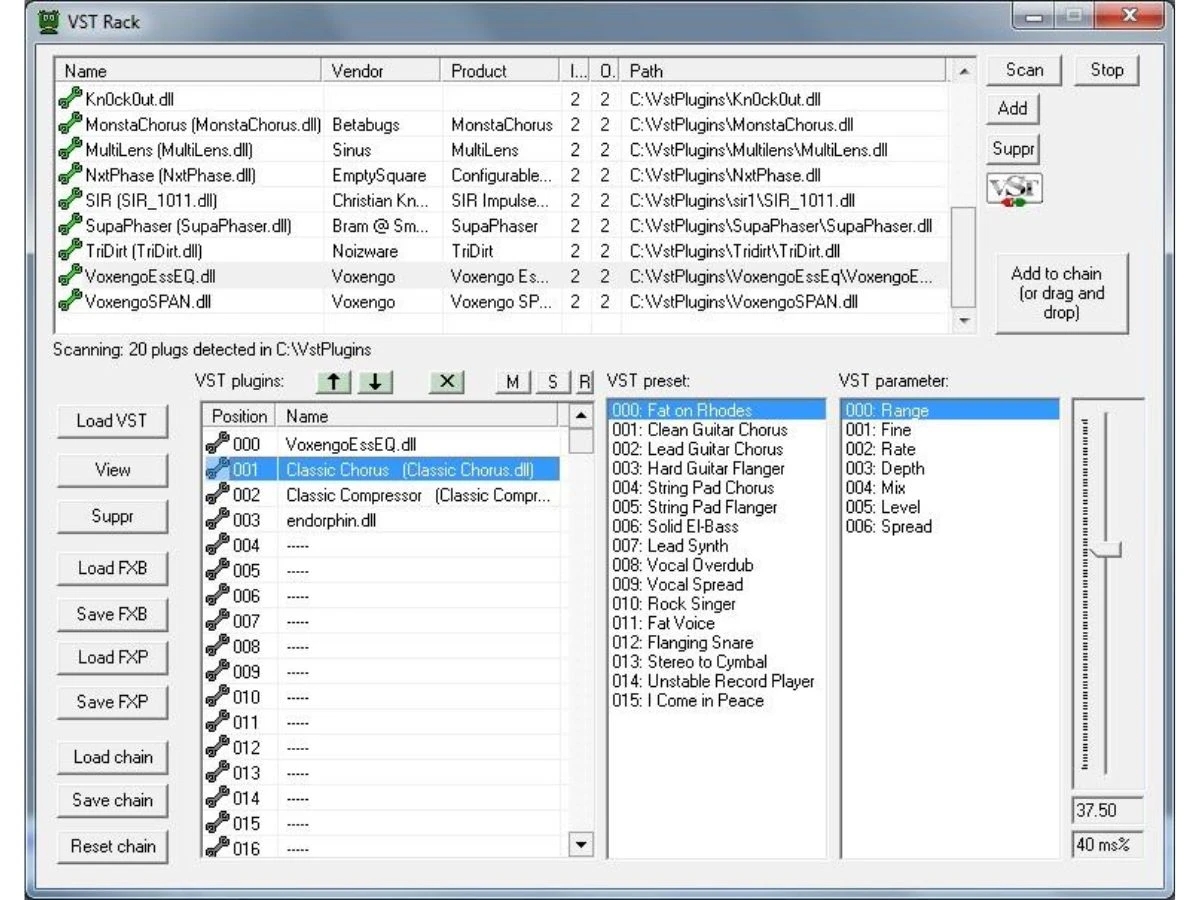1200x900 pixels.
Task: Open plugin editor with View button
Action: click(x=113, y=470)
